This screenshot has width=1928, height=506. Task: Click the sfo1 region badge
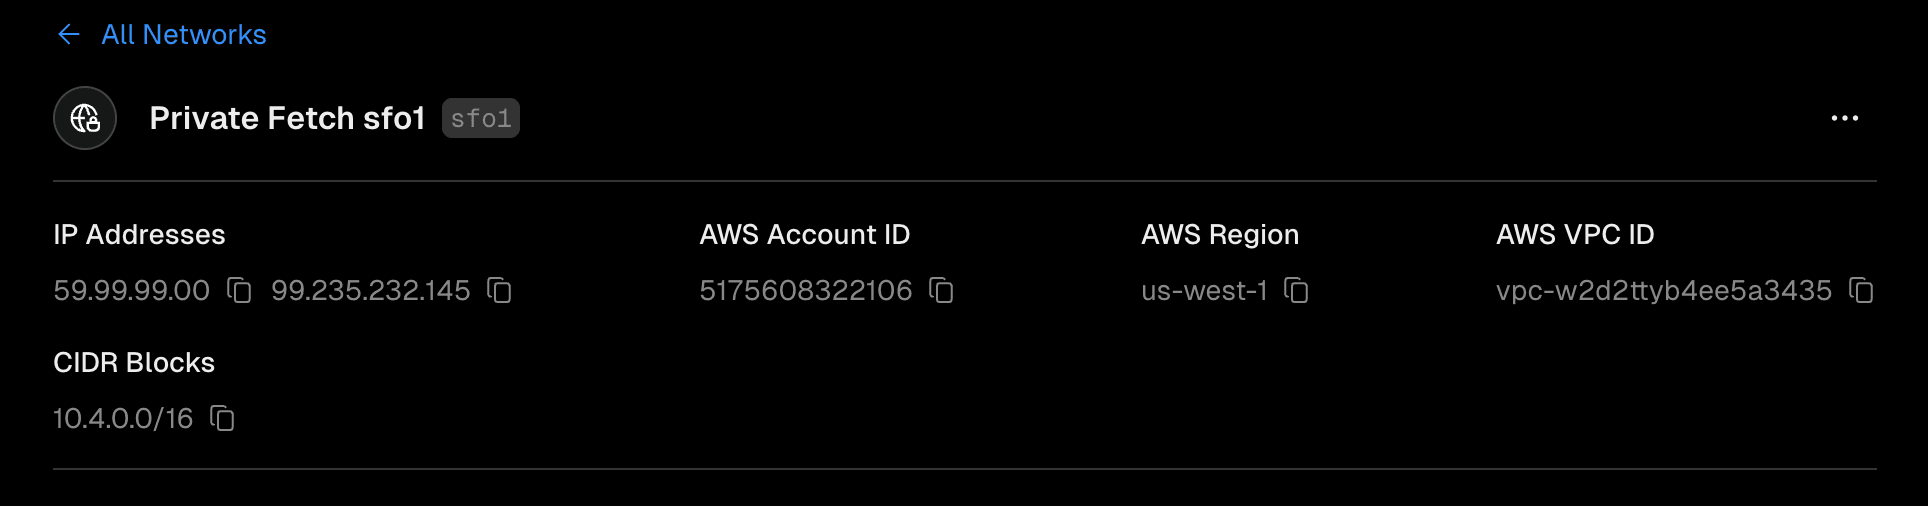click(x=480, y=118)
